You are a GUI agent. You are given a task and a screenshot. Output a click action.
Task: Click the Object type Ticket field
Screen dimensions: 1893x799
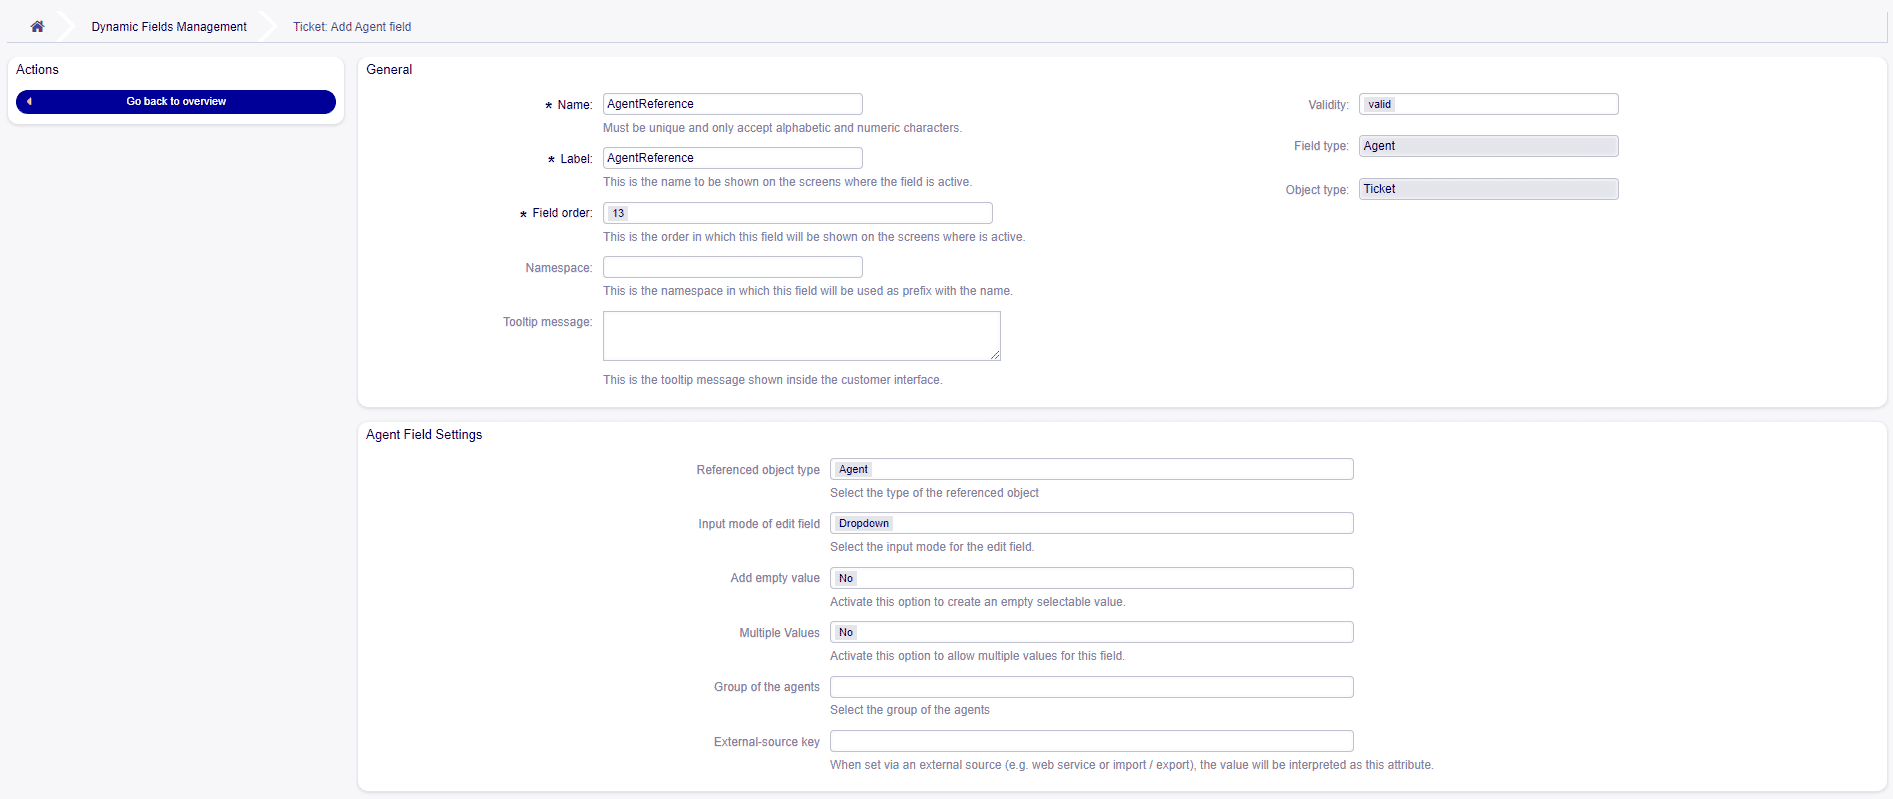(1488, 189)
